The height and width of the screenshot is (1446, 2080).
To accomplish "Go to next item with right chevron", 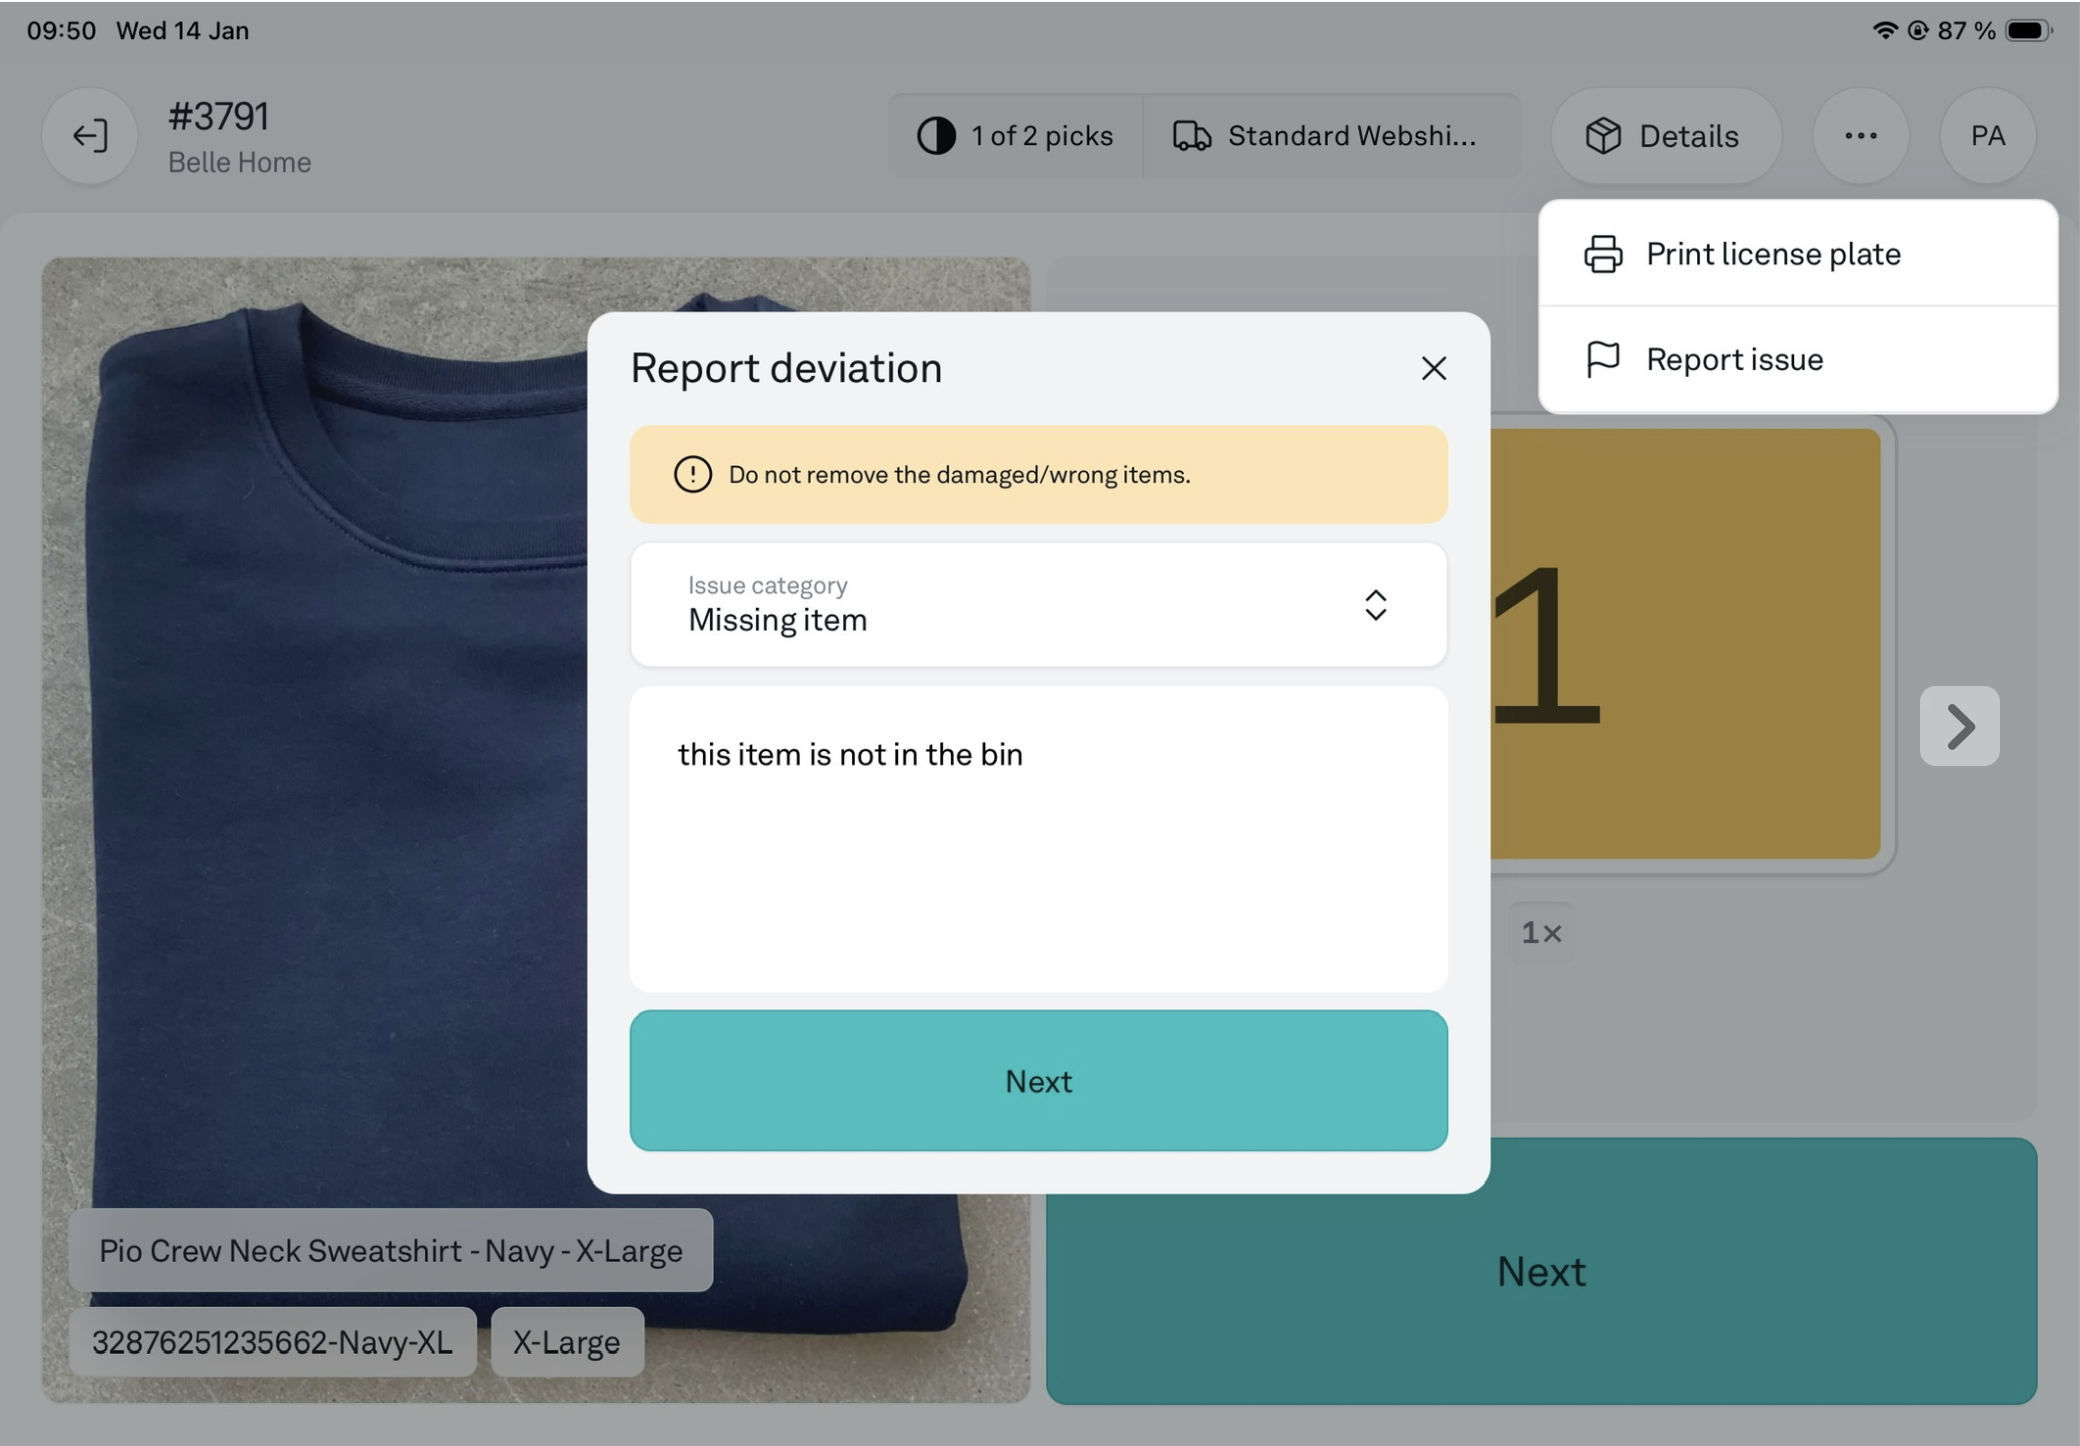I will click(x=1959, y=726).
